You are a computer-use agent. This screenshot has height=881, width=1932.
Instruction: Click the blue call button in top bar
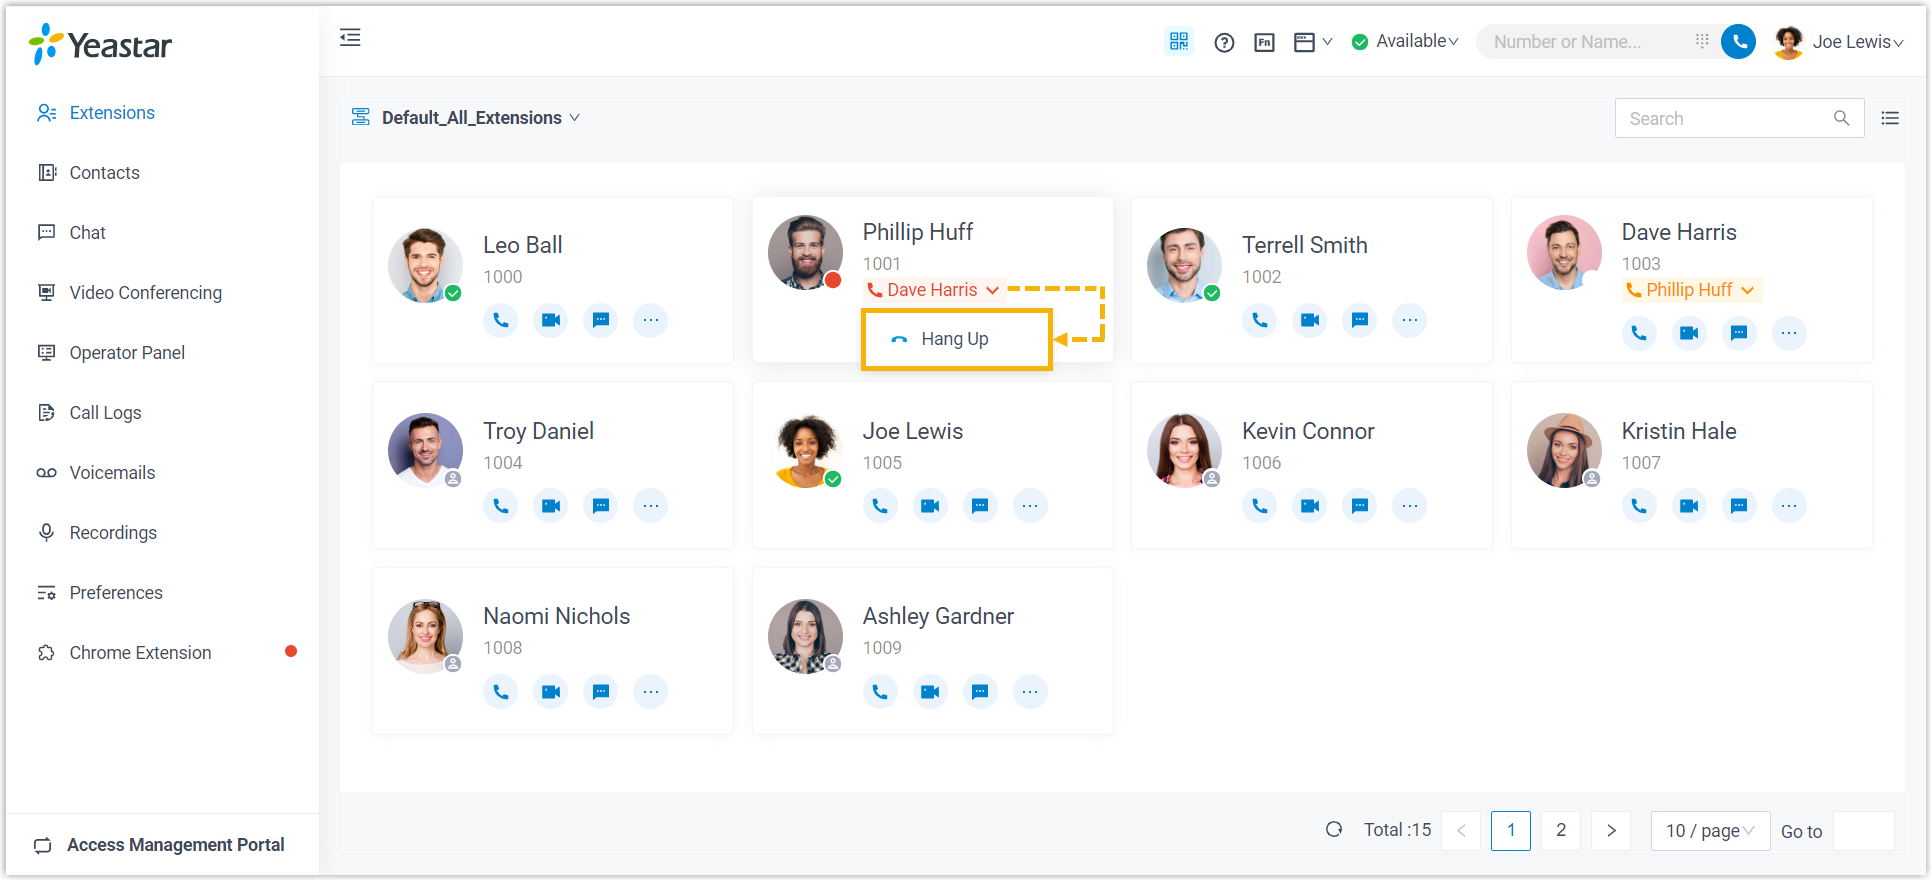click(1738, 41)
